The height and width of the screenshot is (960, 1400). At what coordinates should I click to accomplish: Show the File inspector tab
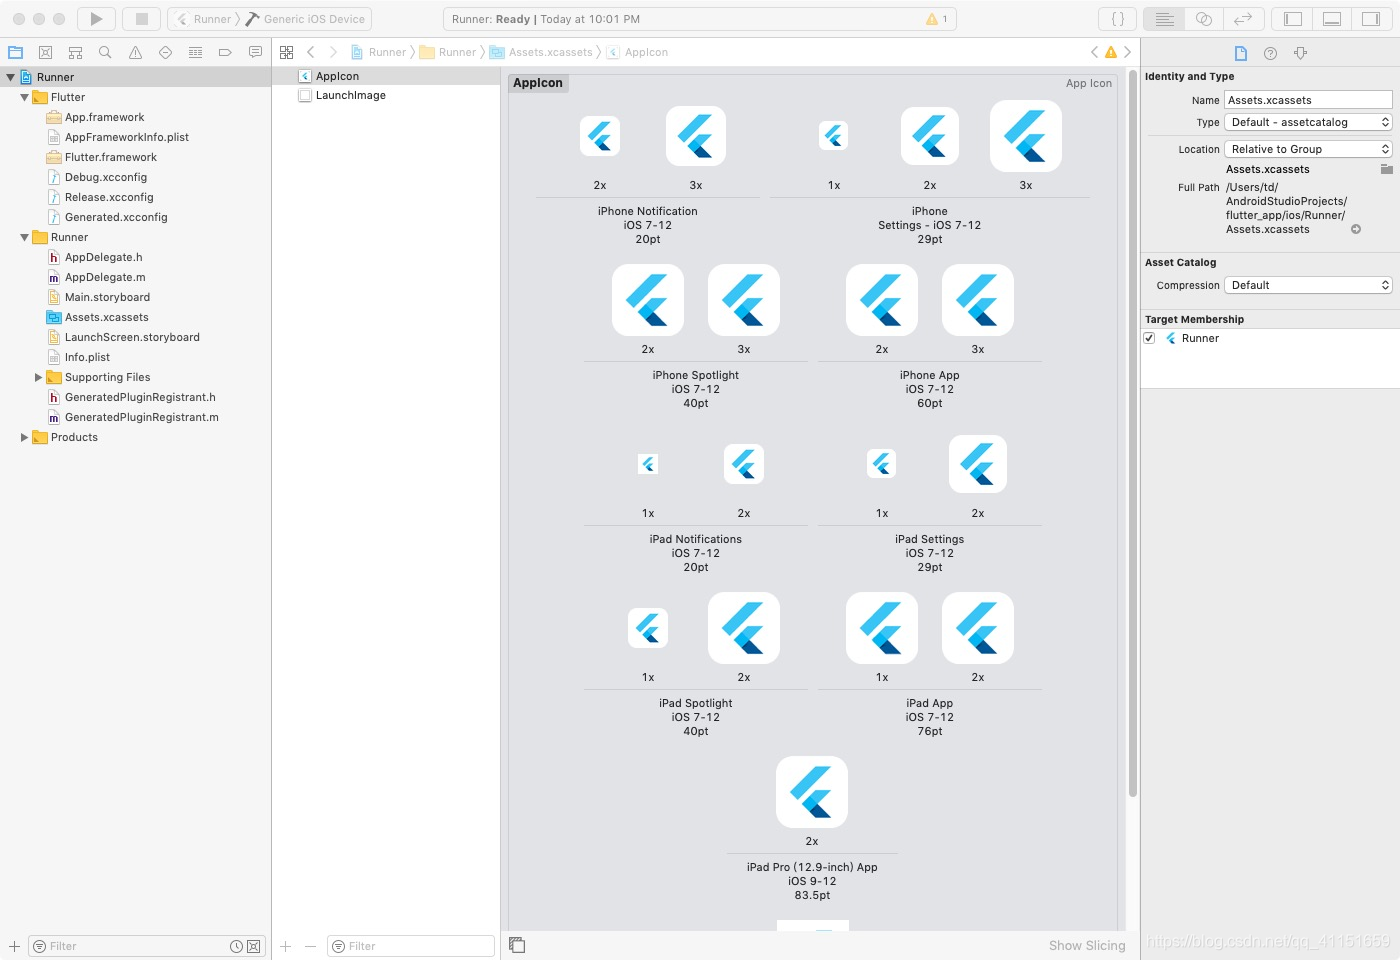(1241, 53)
